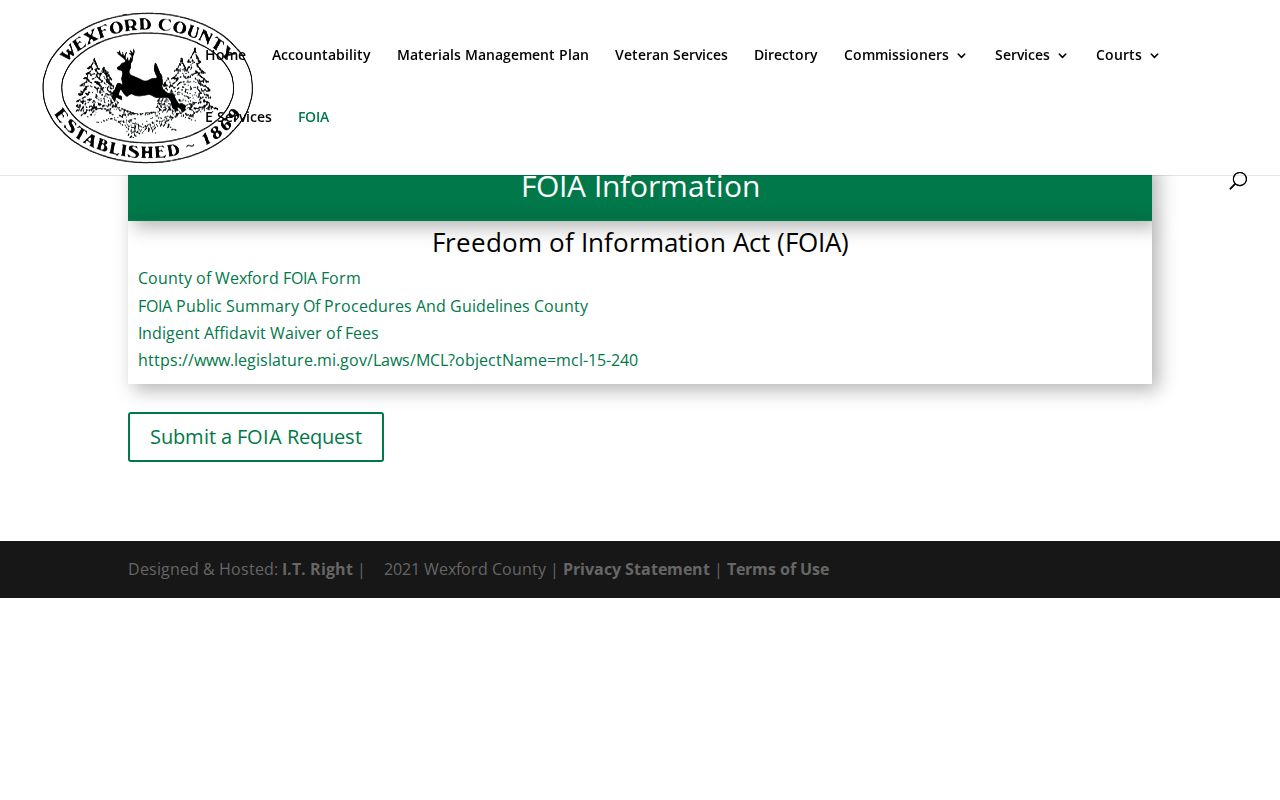Open Indigent Affidavit Waiver of Fees
The width and height of the screenshot is (1280, 800).
tap(258, 333)
